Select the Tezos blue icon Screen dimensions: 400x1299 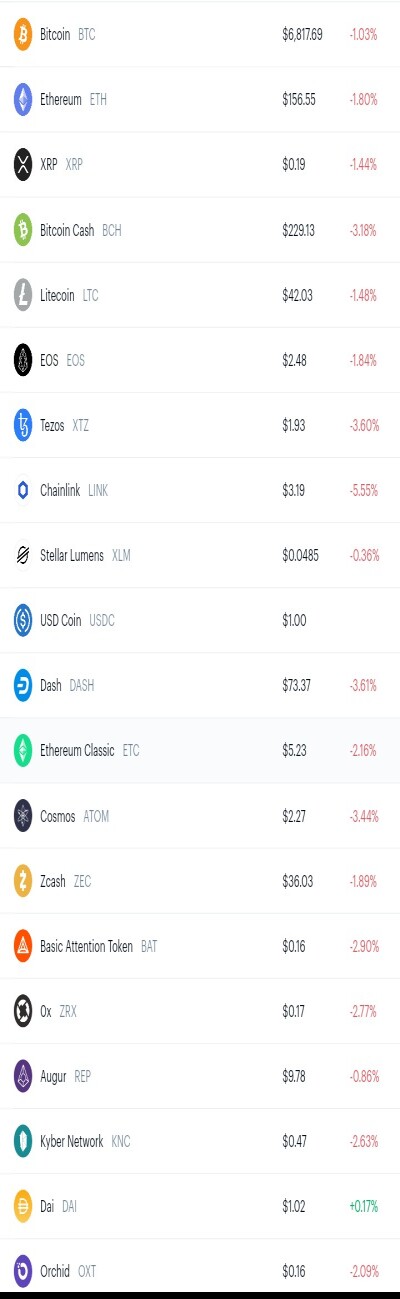click(22, 425)
